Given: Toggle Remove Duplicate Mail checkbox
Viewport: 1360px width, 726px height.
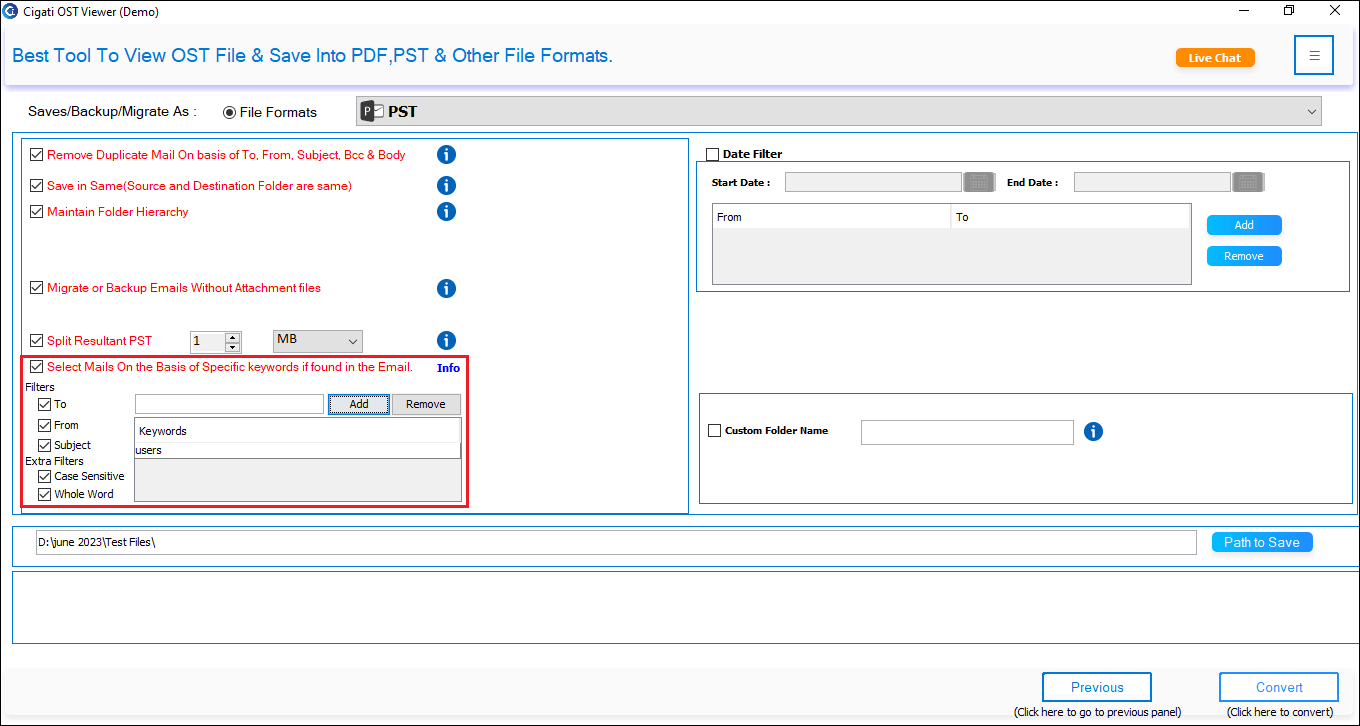Looking at the screenshot, I should (37, 155).
